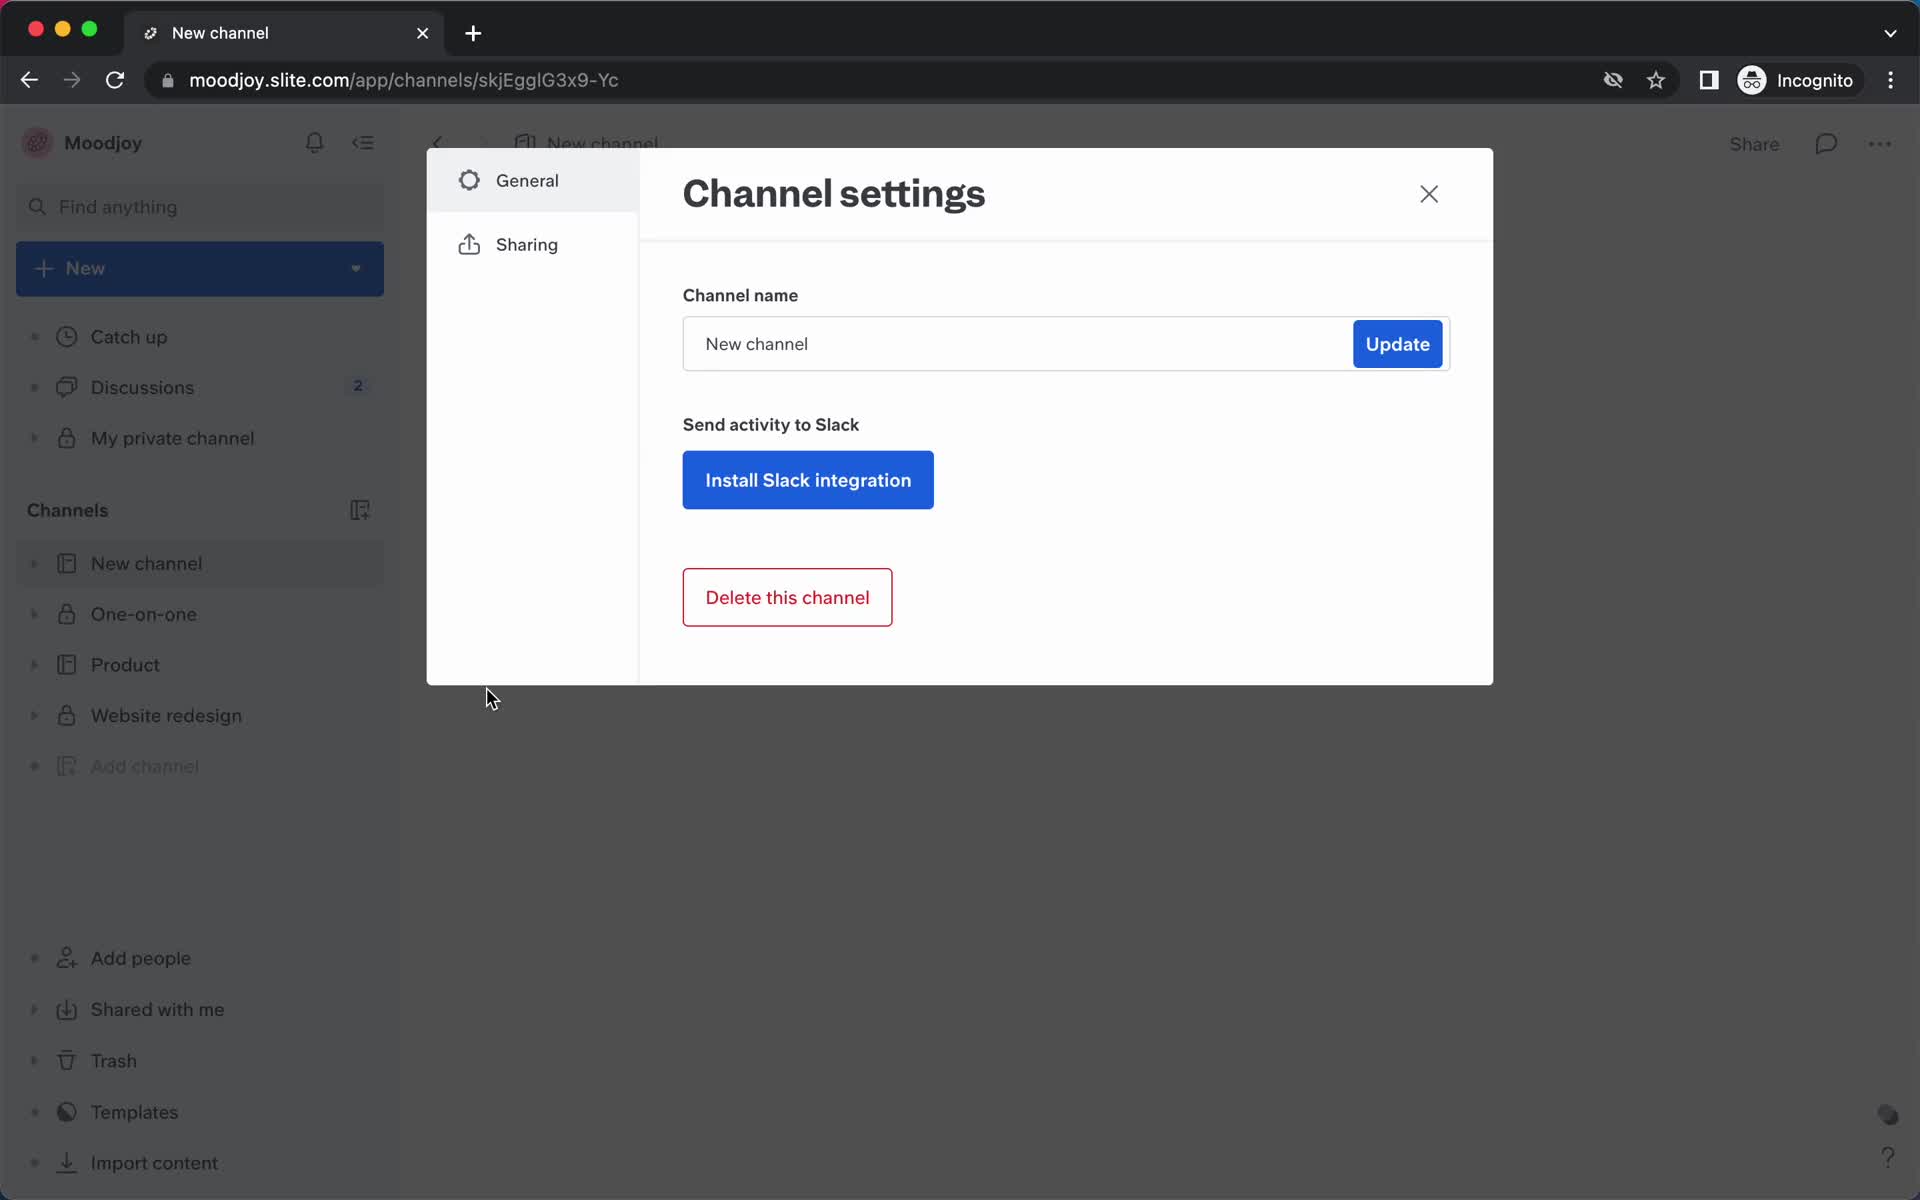Install the Slack integration
The width and height of the screenshot is (1920, 1200).
tap(808, 480)
